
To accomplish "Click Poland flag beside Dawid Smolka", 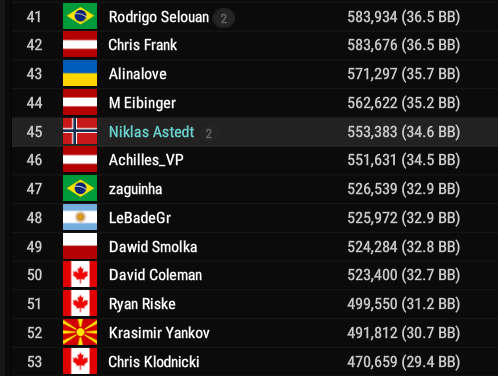I will coord(80,246).
